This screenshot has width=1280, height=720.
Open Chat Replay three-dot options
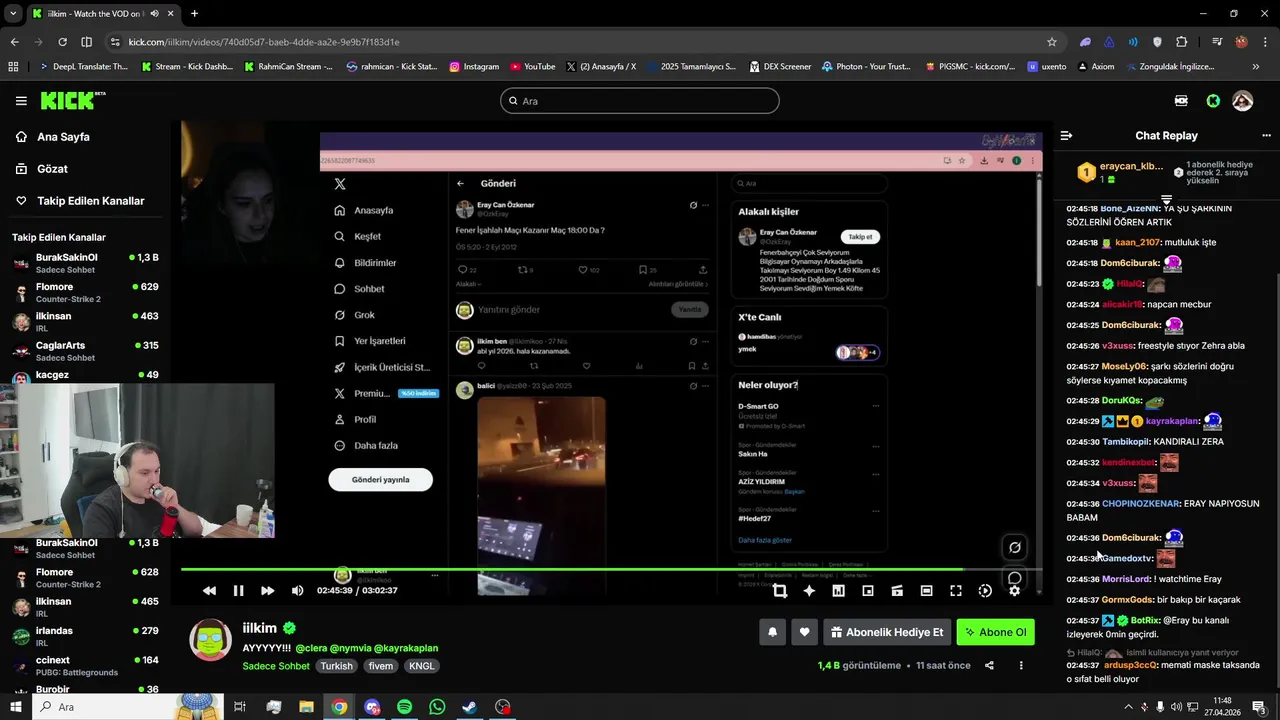coord(1267,135)
